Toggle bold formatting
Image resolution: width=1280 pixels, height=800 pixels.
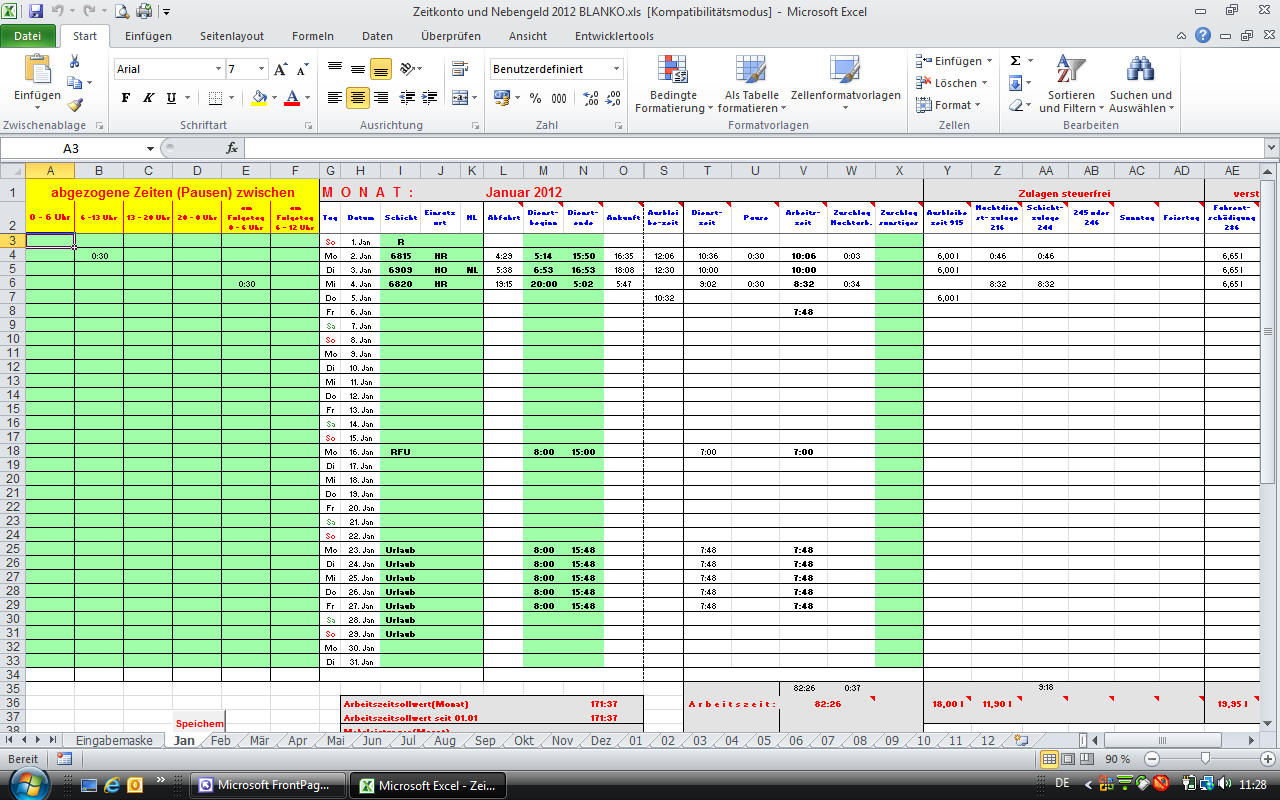pos(126,98)
